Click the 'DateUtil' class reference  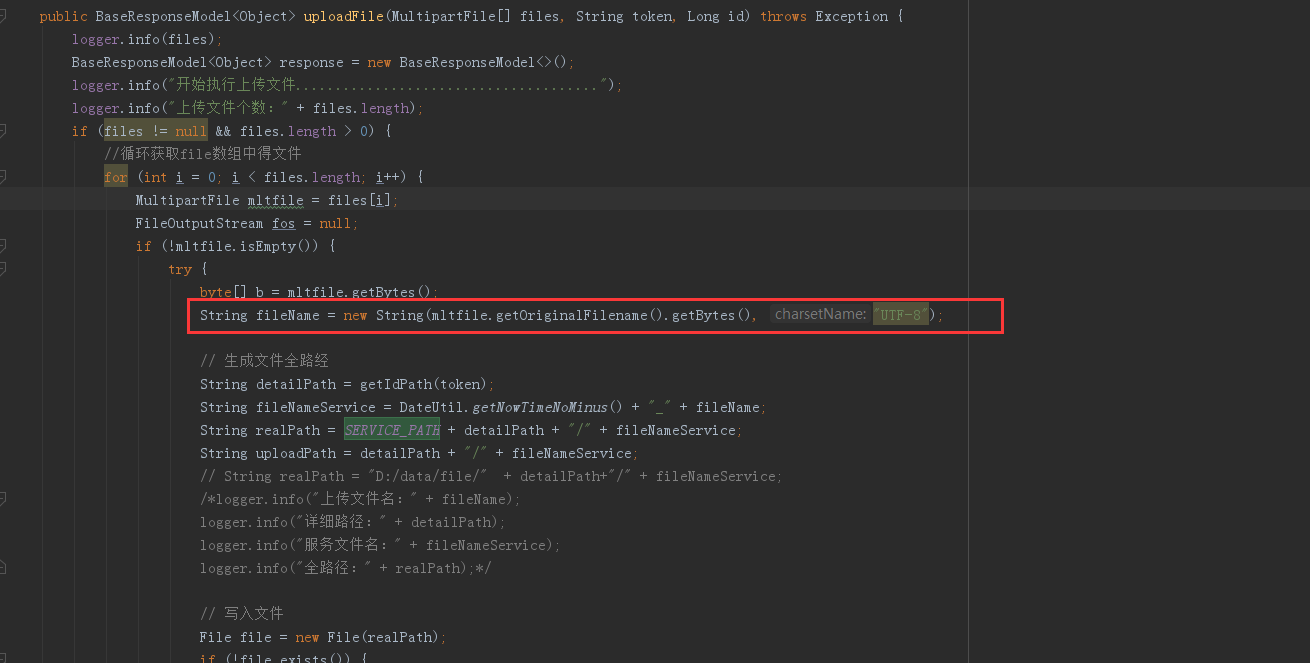pos(431,407)
